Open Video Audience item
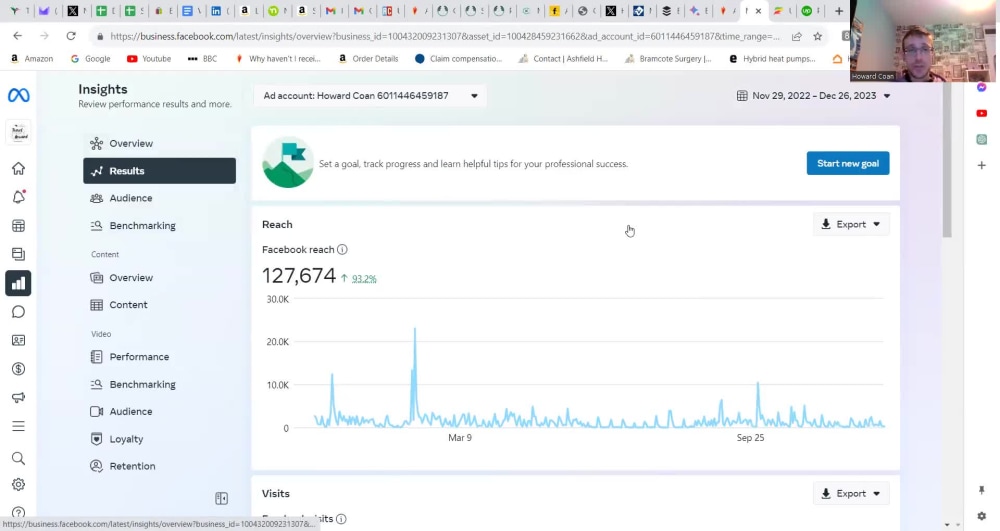 coord(159,412)
